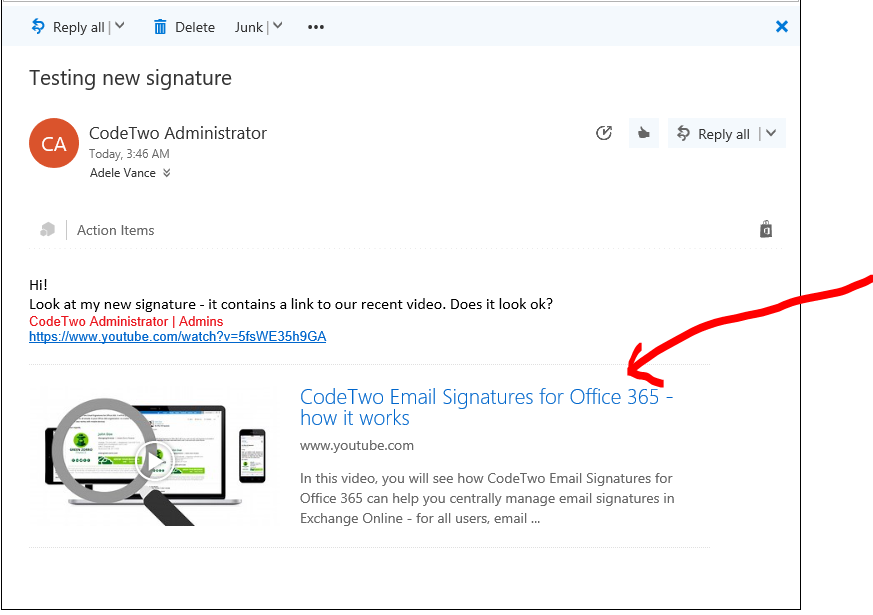Click the Reply all arrows icon in the toolbar
Screen dimensions: 873x615
[36, 27]
